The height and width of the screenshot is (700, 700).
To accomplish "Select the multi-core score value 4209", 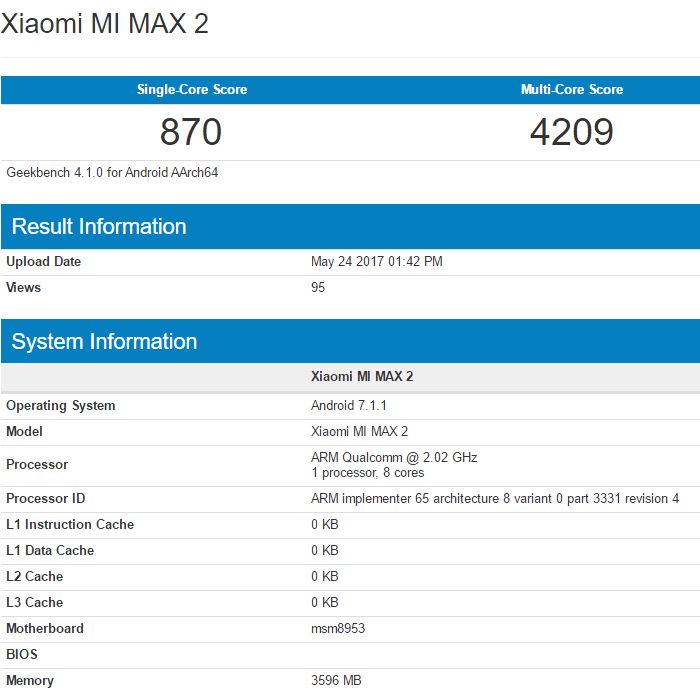I will point(571,132).
